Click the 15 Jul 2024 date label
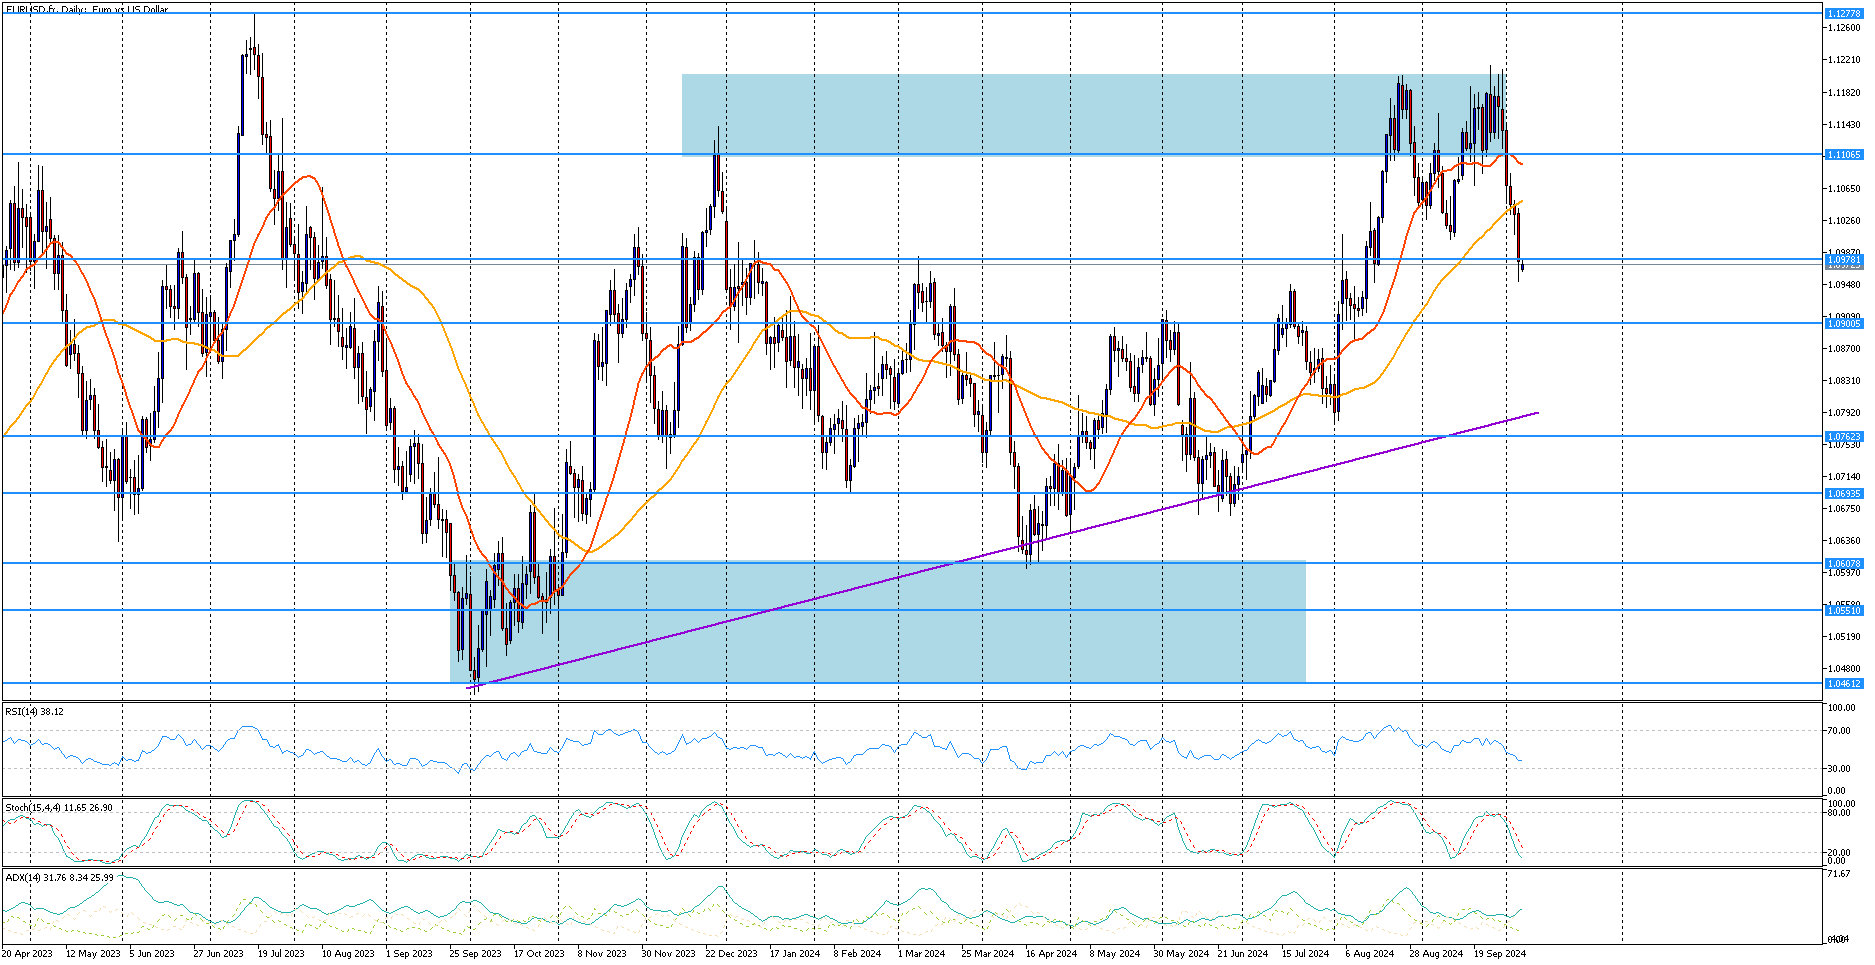This screenshot has height=965, width=1875. [x=1306, y=953]
